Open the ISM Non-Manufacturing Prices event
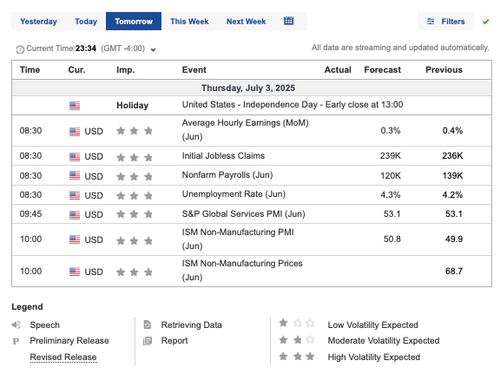Screen dimensions: 500x373 (x=242, y=270)
